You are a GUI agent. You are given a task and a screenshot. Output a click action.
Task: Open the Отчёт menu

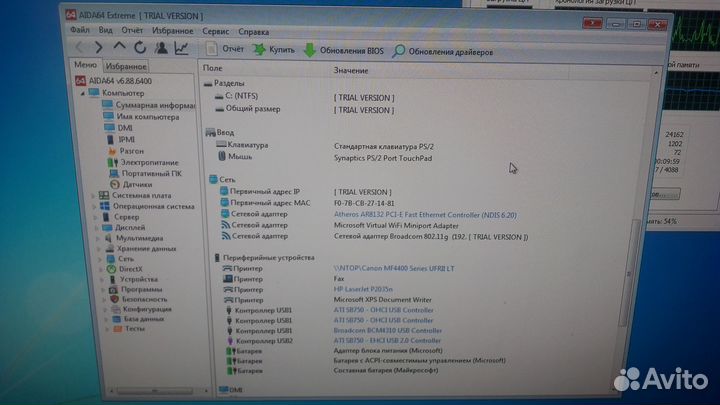tap(132, 30)
